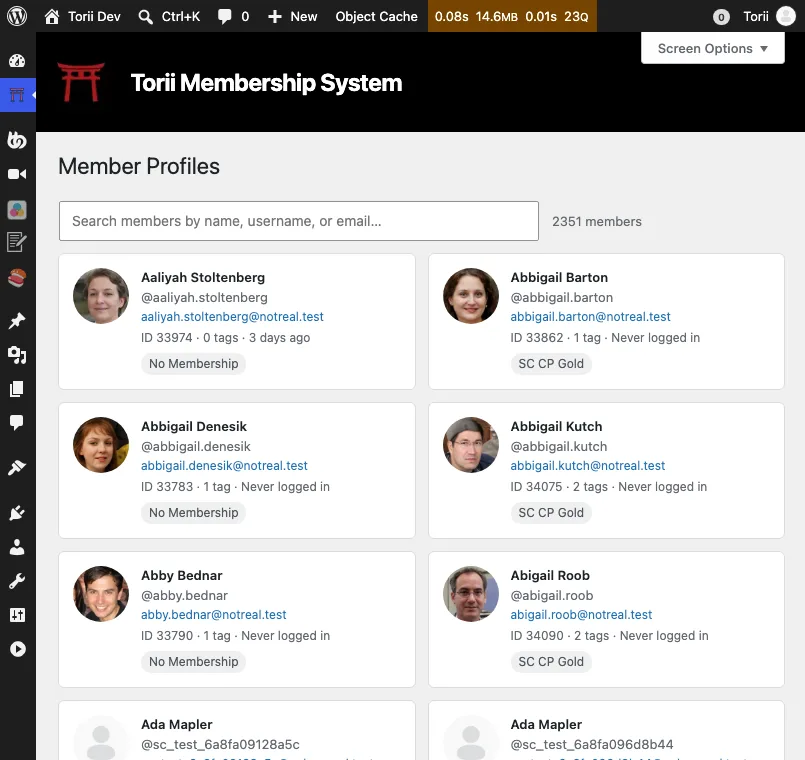Open Pages sidebar icon

tap(17, 389)
